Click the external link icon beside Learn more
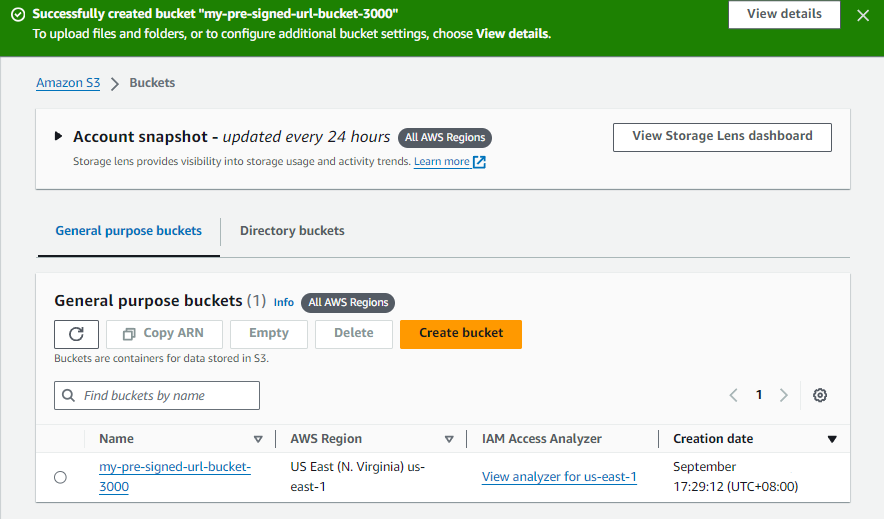 (x=480, y=162)
